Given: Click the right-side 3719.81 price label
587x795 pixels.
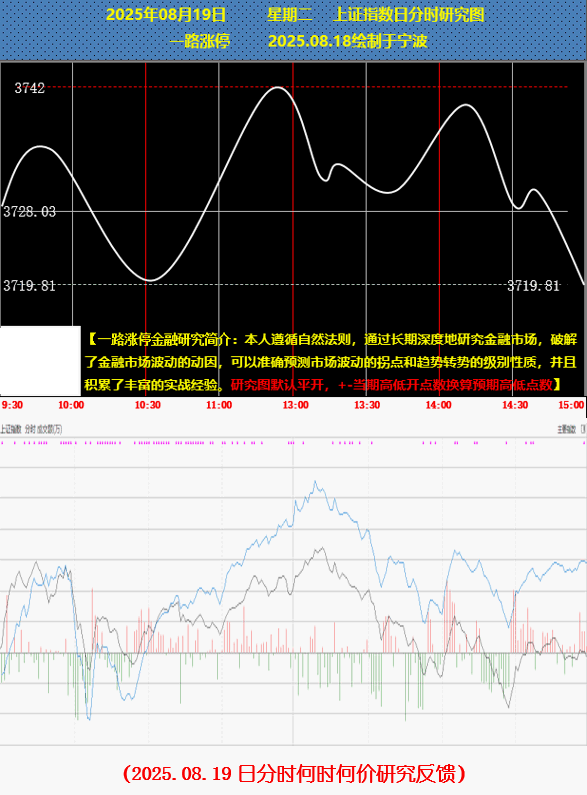Looking at the screenshot, I should point(533,286).
